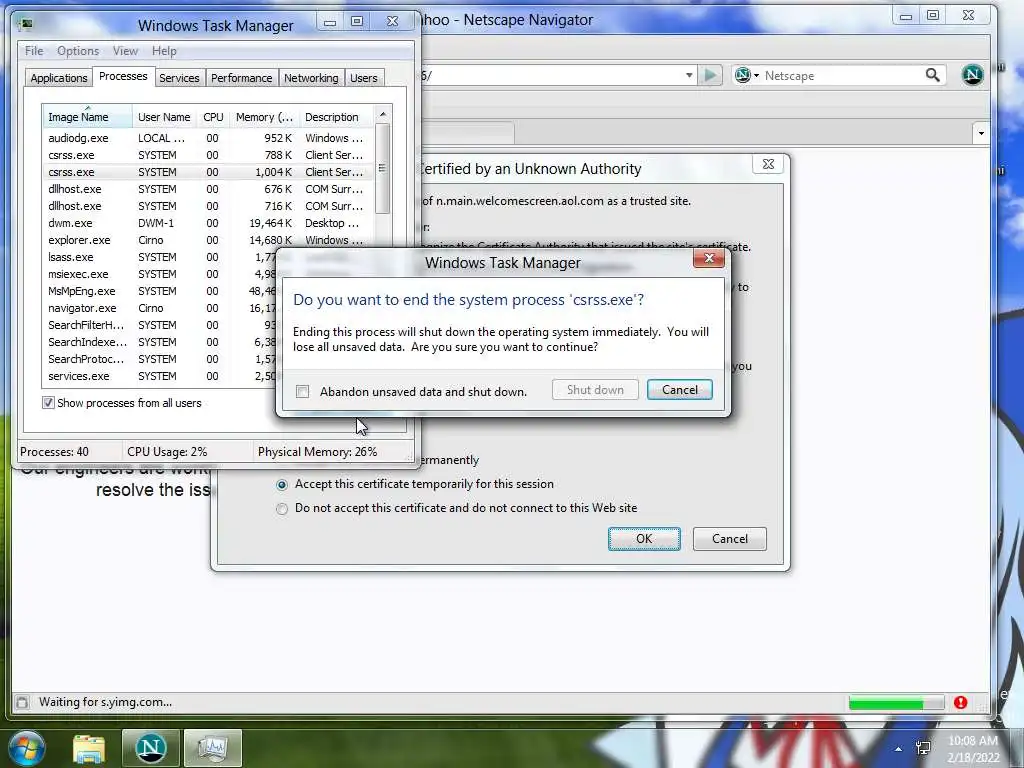This screenshot has height=768, width=1024.
Task: Click the red security warning status icon
Action: pos(960,702)
